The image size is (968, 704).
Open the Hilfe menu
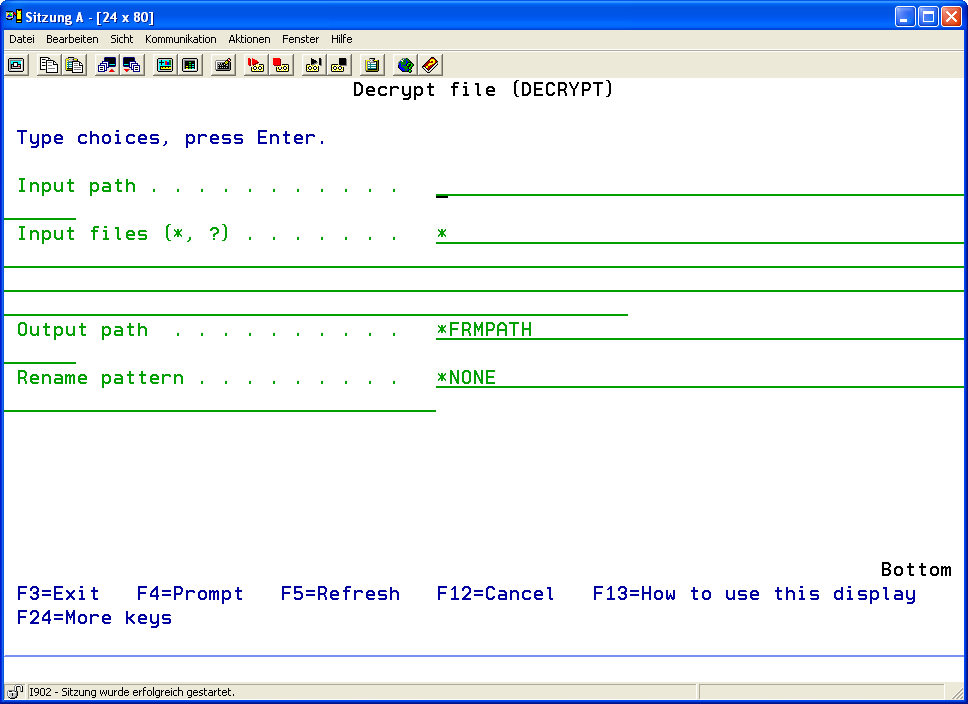(341, 39)
